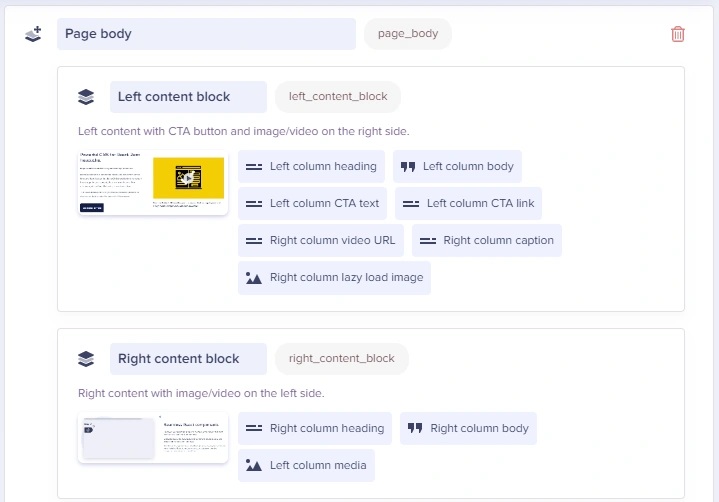Click the left_content_block slug label

point(338,97)
